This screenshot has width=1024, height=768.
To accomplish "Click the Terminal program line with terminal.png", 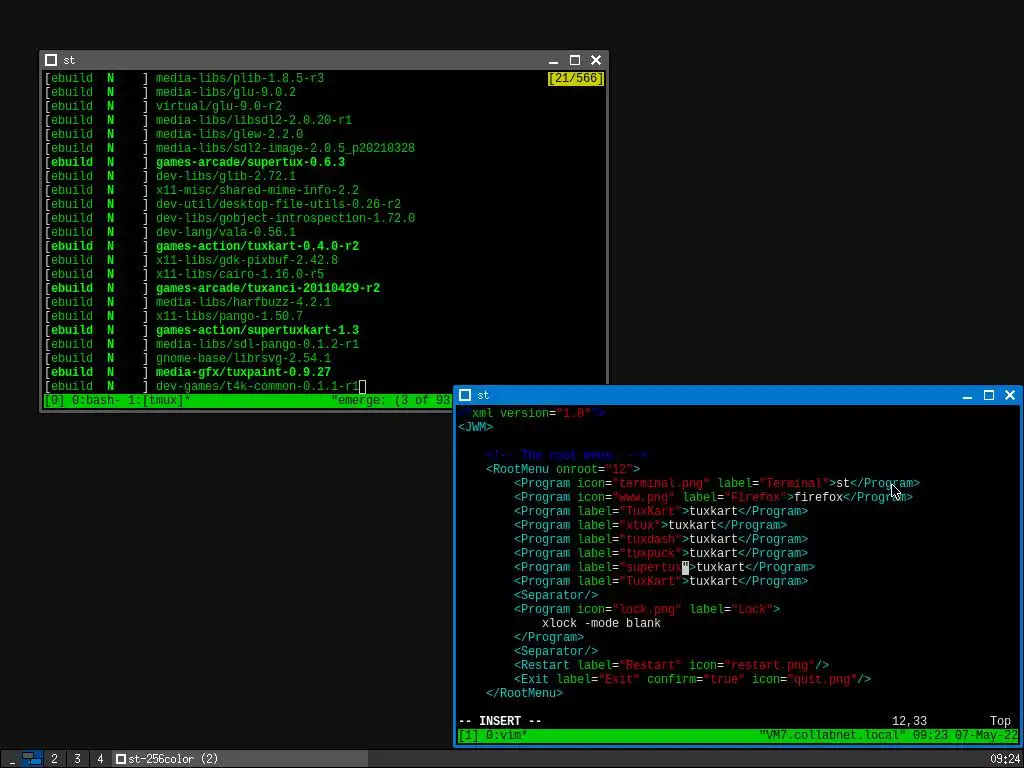I will (716, 483).
